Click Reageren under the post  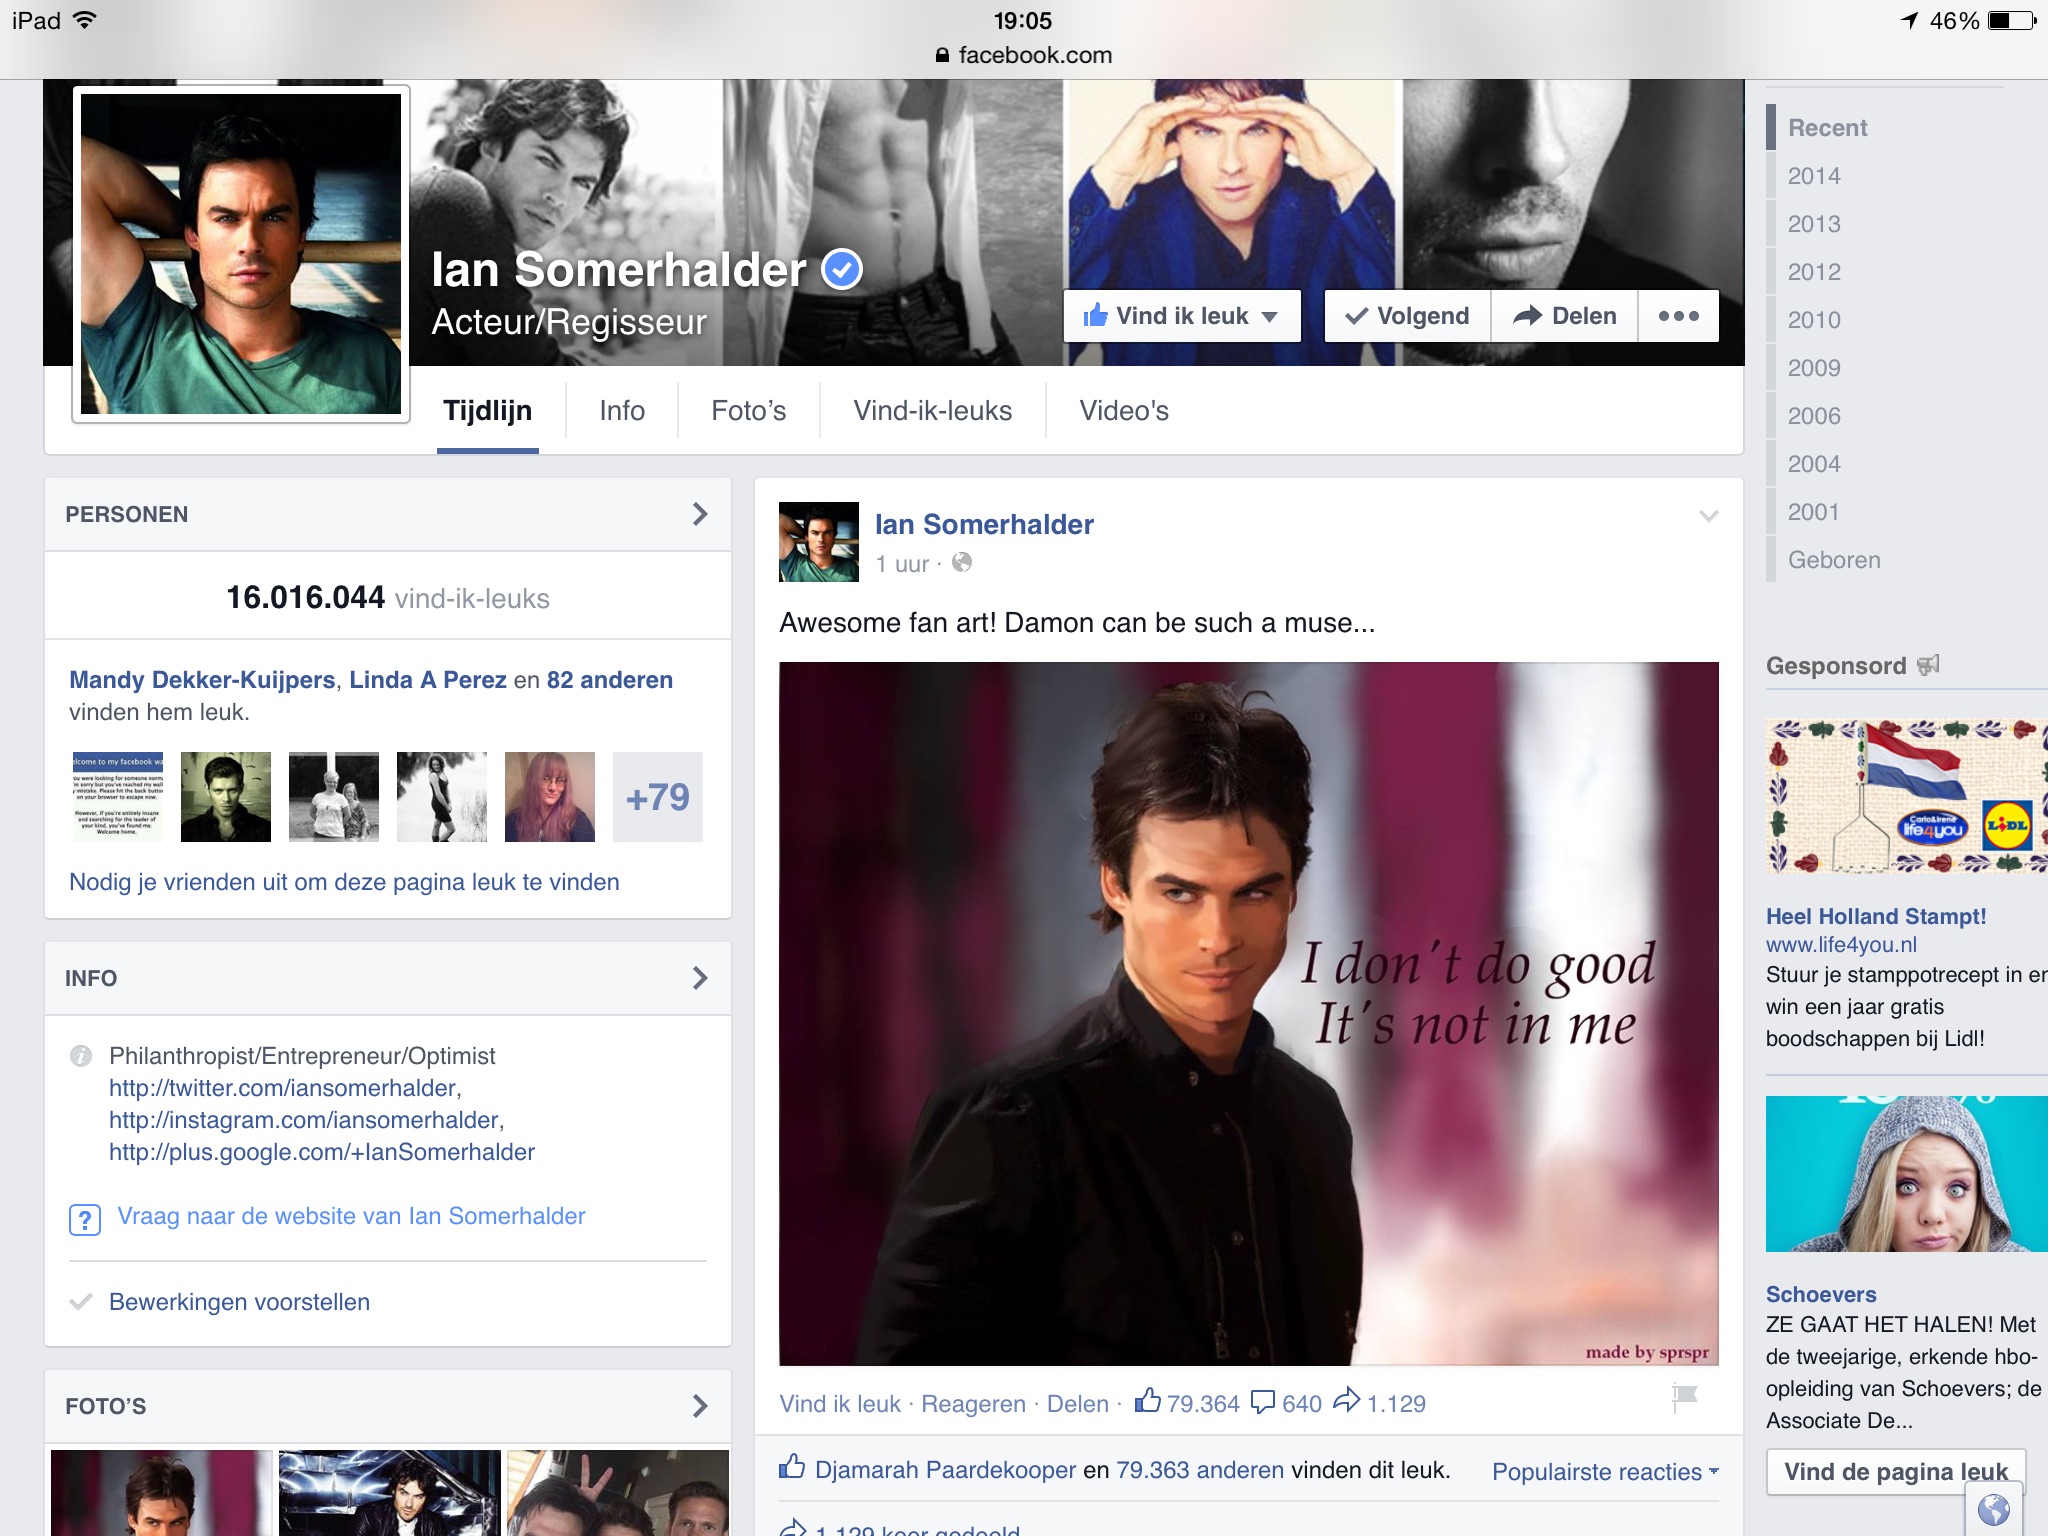pos(973,1404)
